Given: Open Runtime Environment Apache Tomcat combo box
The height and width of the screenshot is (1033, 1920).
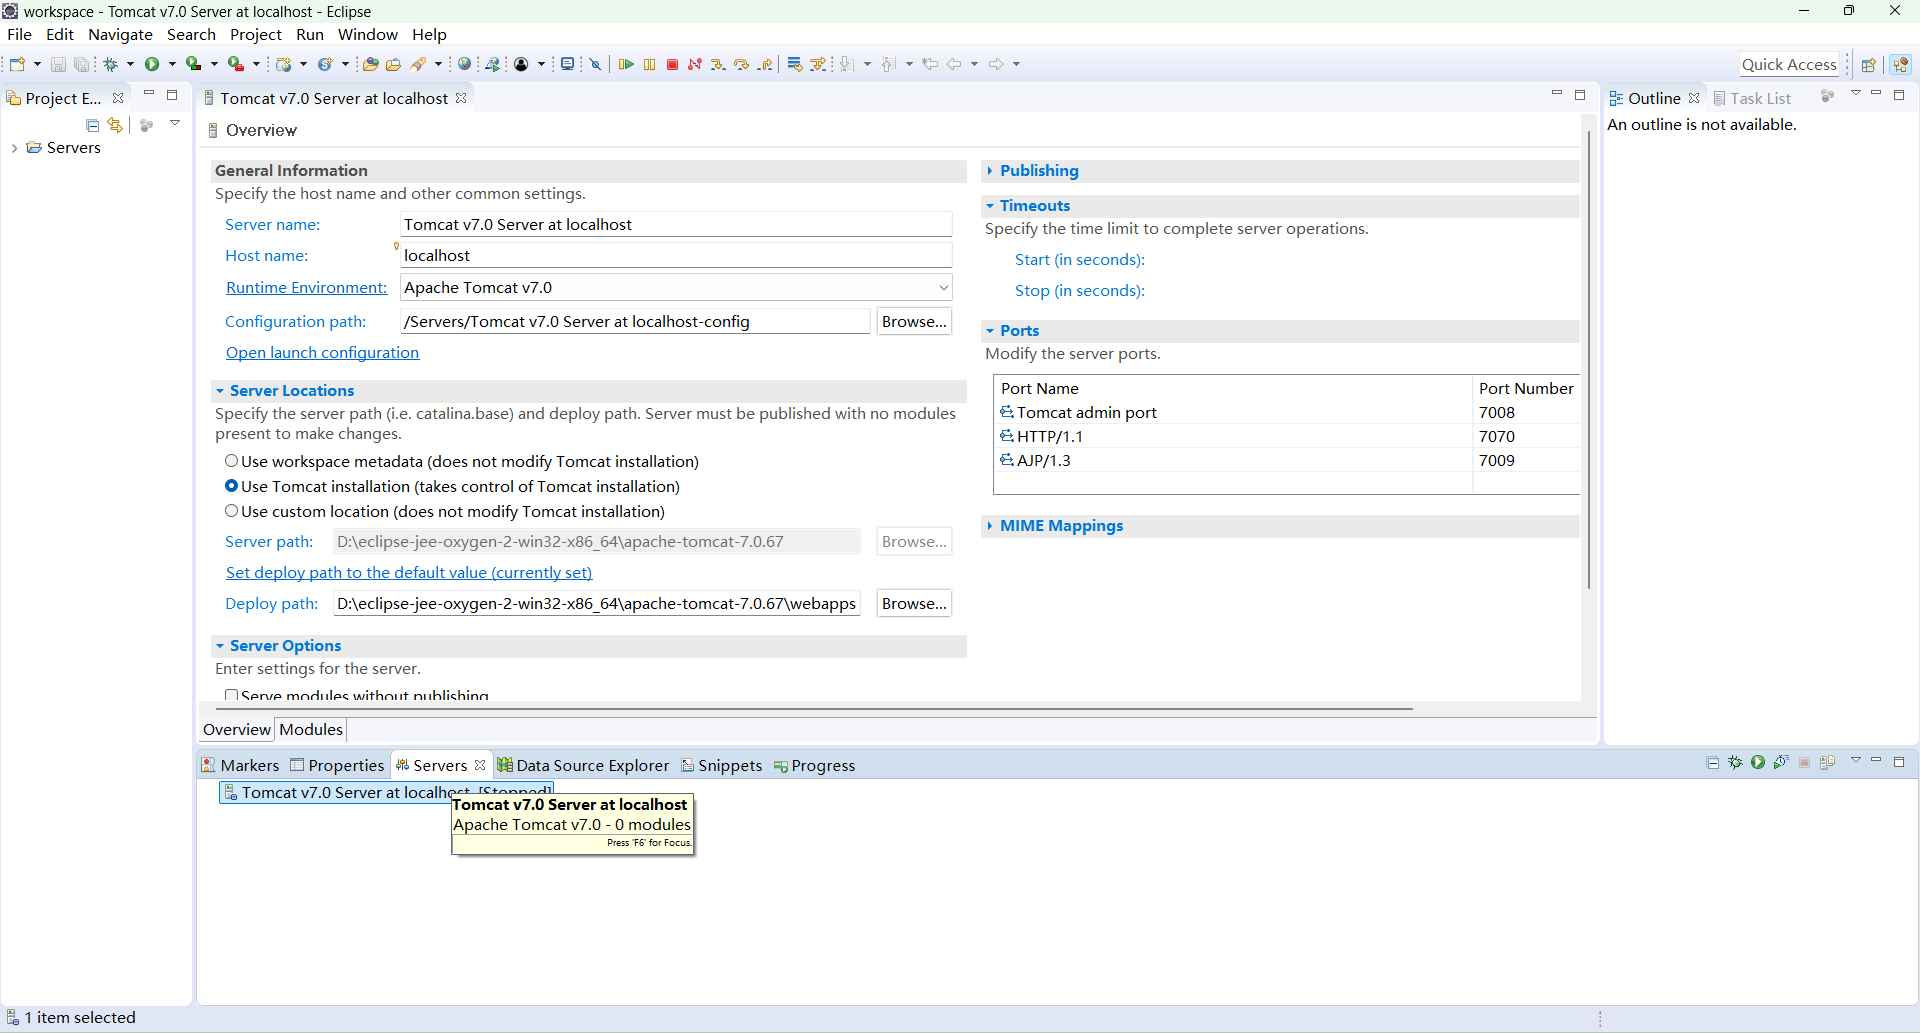Looking at the screenshot, I should [676, 288].
